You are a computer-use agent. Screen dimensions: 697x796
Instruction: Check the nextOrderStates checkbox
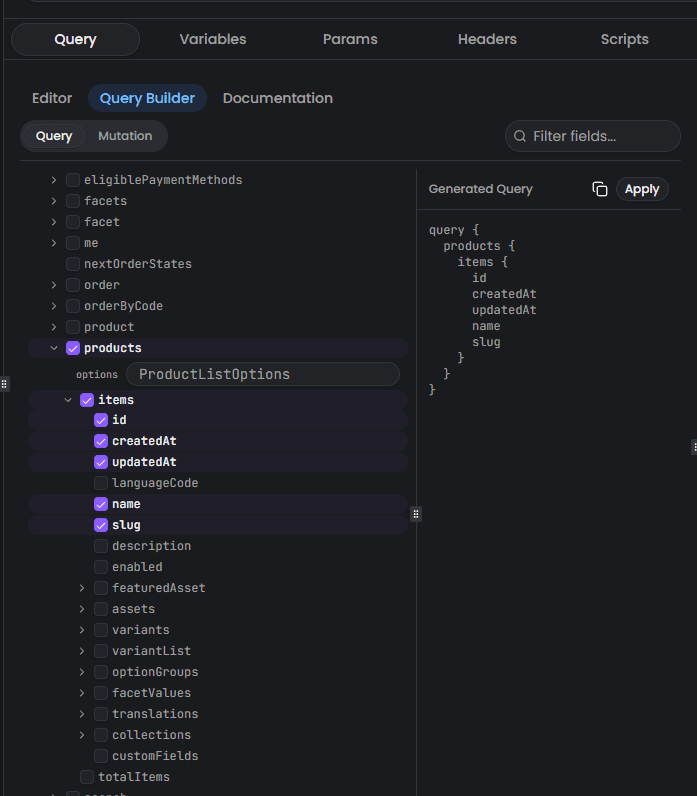[x=73, y=264]
